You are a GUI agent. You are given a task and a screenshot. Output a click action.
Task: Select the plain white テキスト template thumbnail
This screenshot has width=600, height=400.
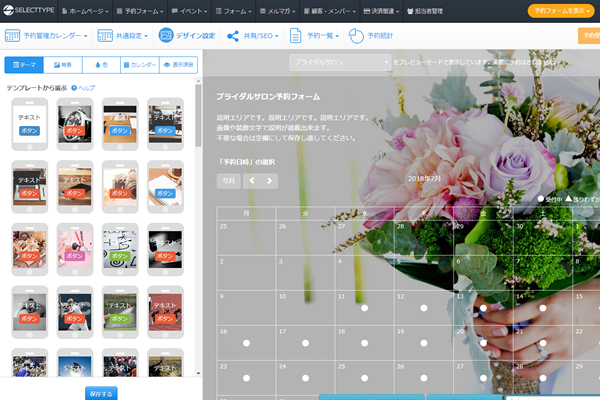(x=30, y=124)
